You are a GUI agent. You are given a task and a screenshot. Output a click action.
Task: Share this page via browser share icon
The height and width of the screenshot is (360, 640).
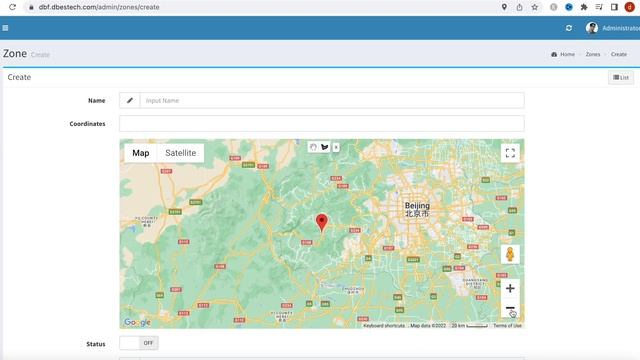519,7
